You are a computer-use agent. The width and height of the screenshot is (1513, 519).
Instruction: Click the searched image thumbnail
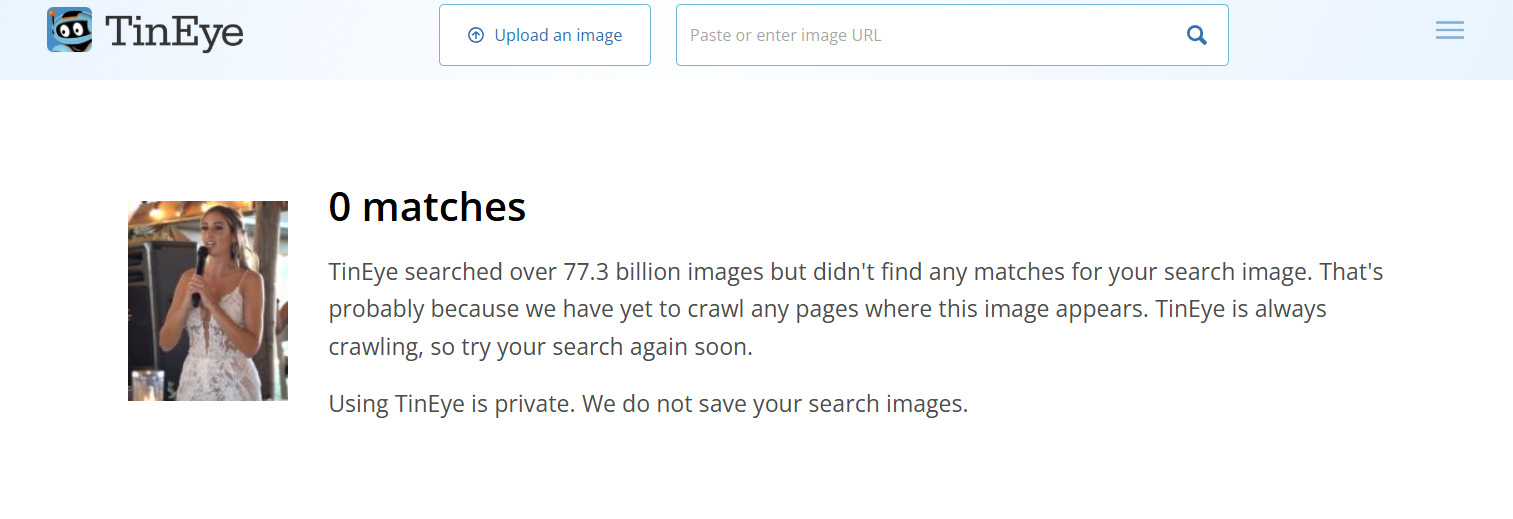pos(208,301)
